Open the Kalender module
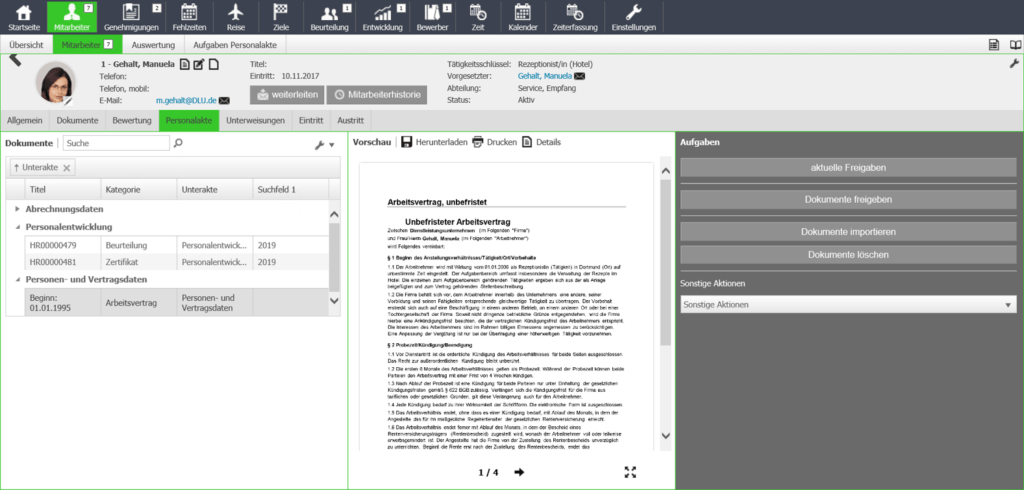The image size is (1024, 490). [522, 17]
